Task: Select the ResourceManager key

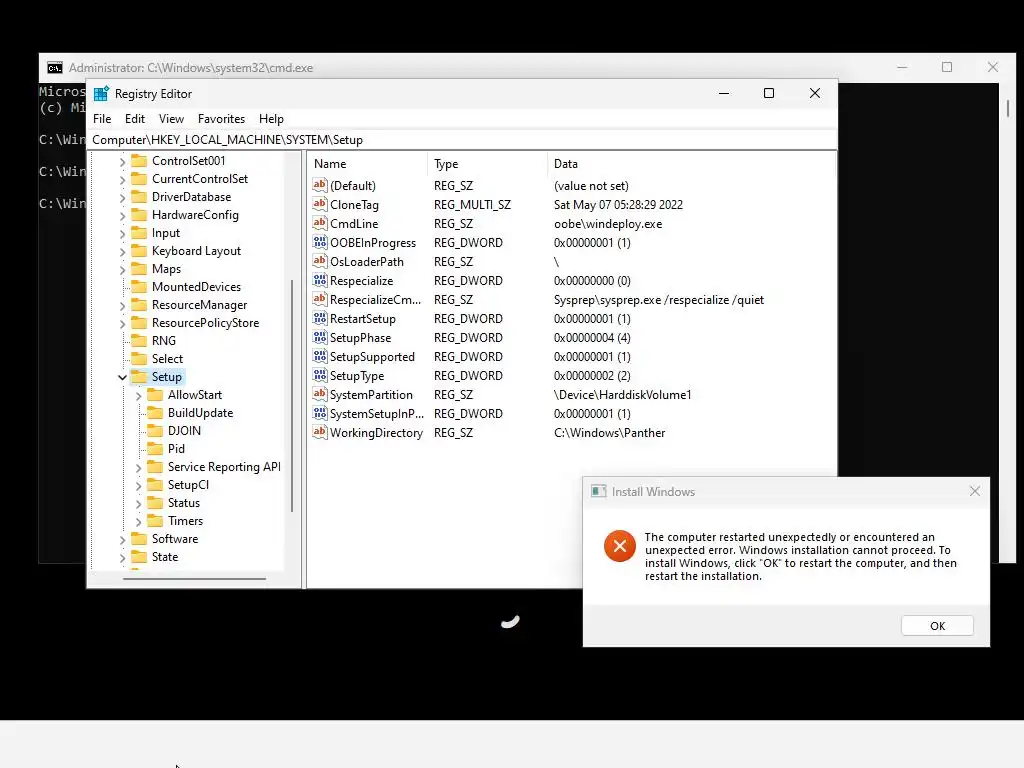Action: [199, 305]
